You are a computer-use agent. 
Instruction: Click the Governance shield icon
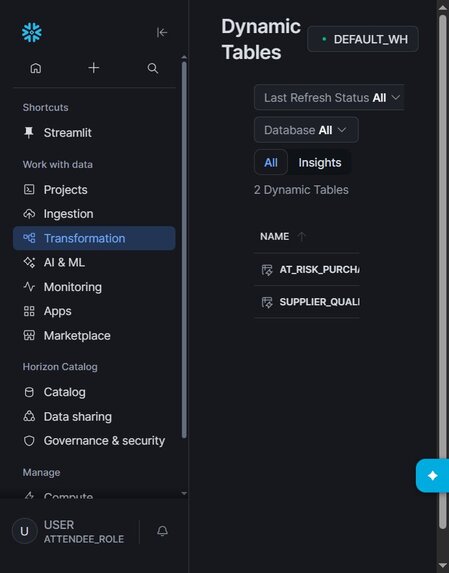click(29, 441)
